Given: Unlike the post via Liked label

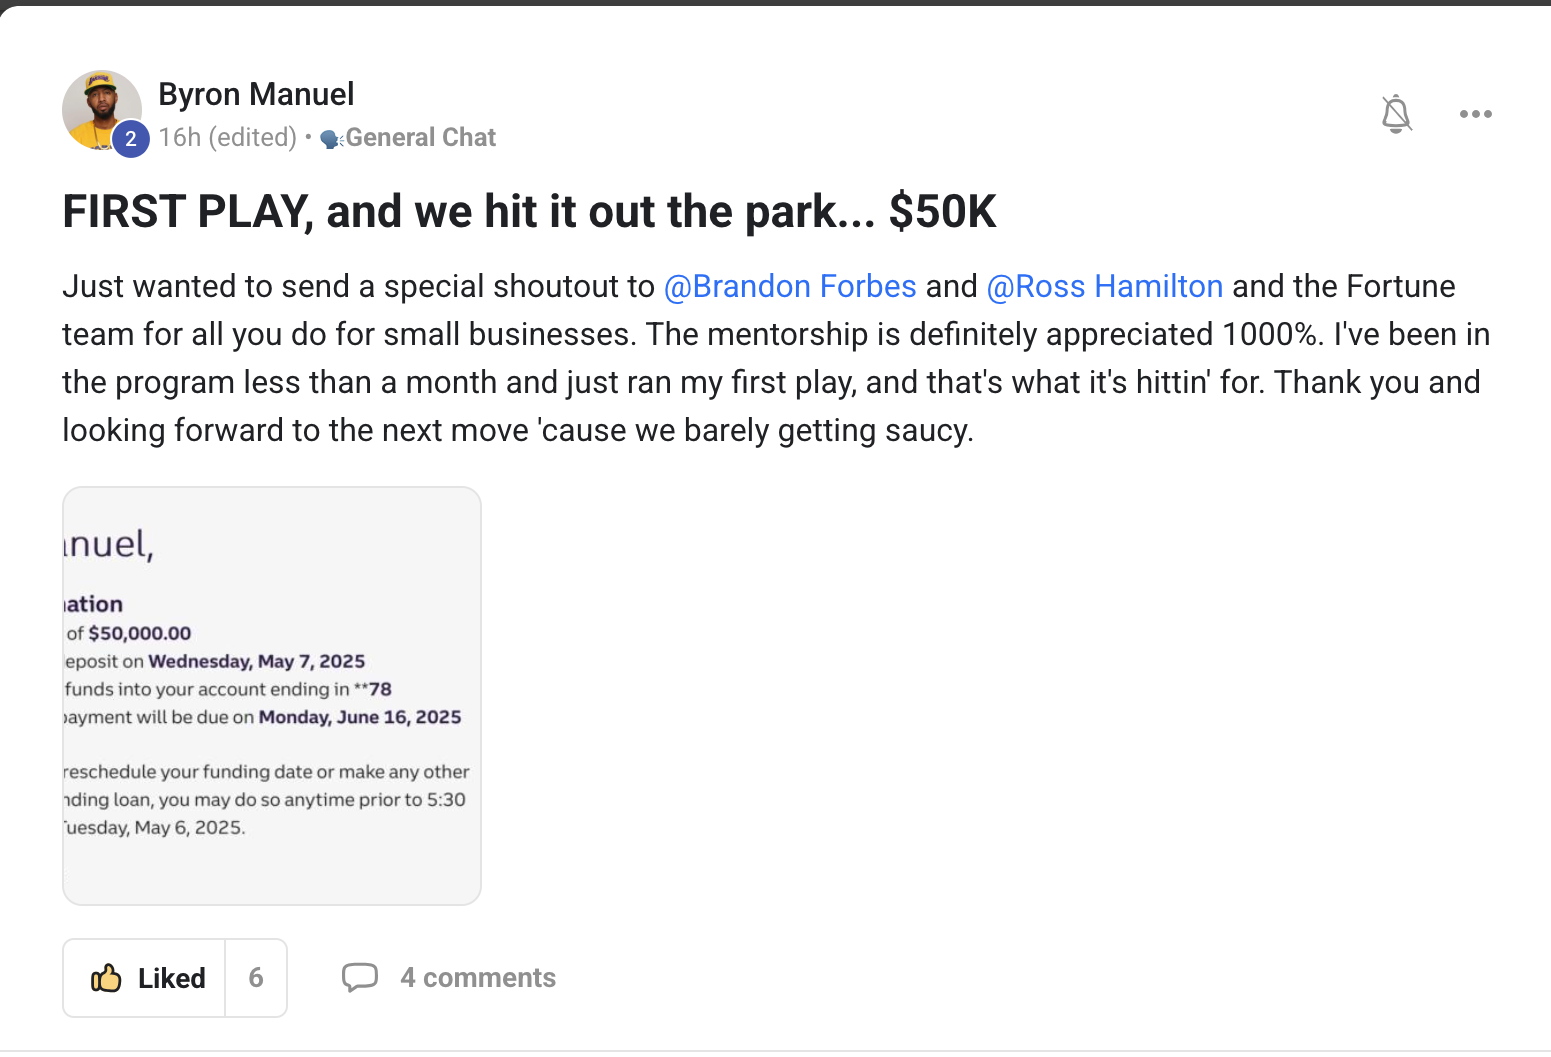Looking at the screenshot, I should pyautogui.click(x=172, y=978).
